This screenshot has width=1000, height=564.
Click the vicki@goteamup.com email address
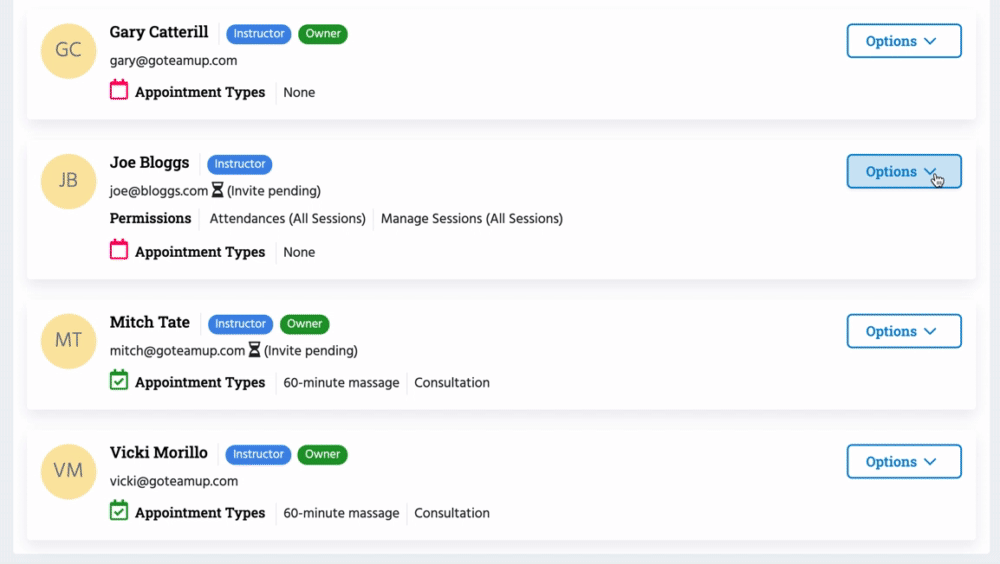click(x=174, y=481)
